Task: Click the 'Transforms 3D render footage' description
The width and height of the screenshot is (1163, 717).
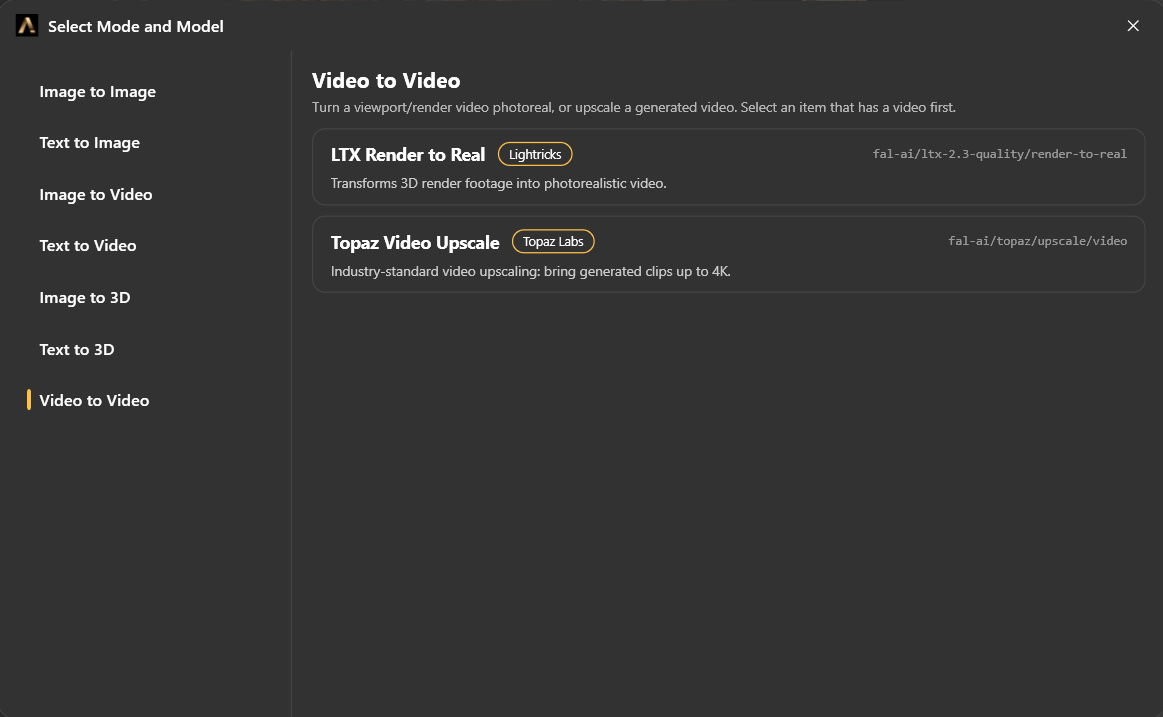Action: coord(498,183)
